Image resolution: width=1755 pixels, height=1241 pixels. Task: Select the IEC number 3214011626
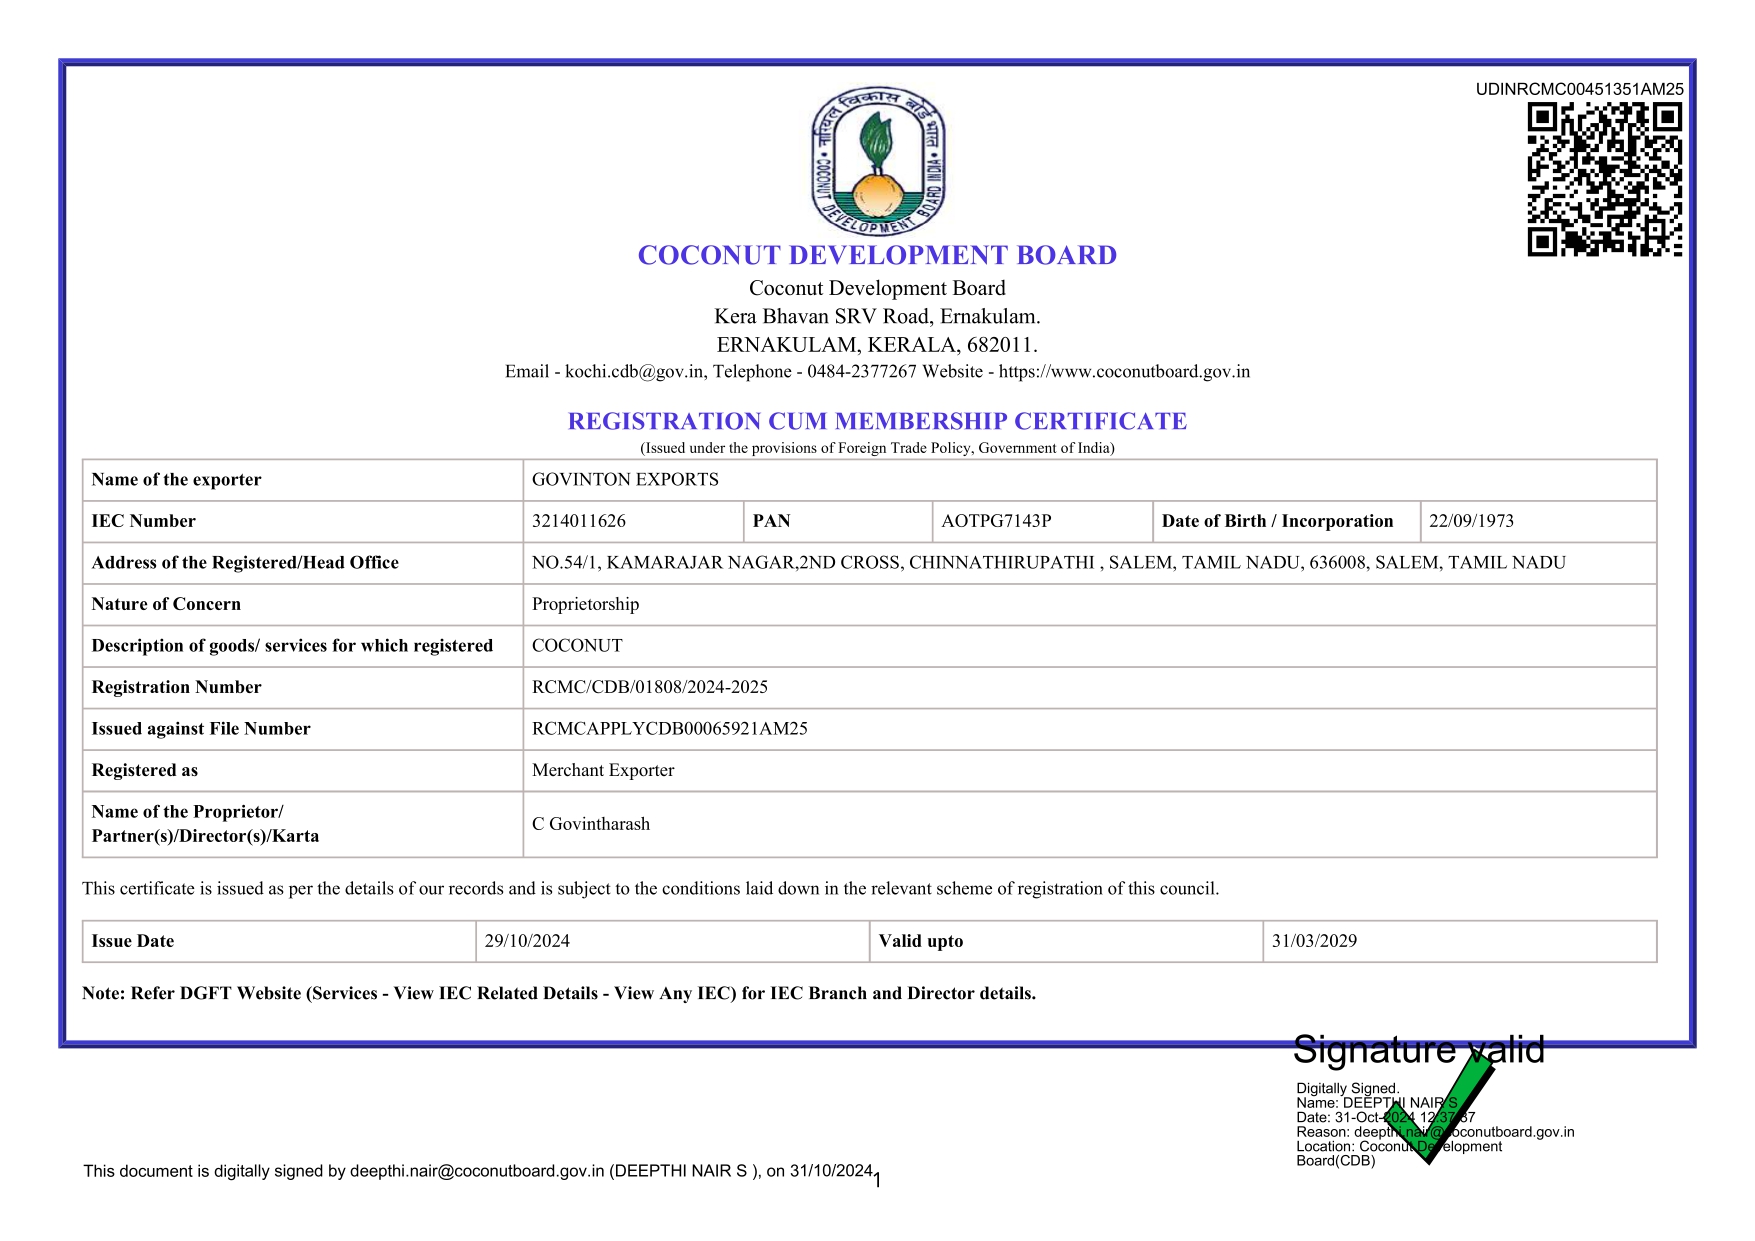[x=579, y=521]
